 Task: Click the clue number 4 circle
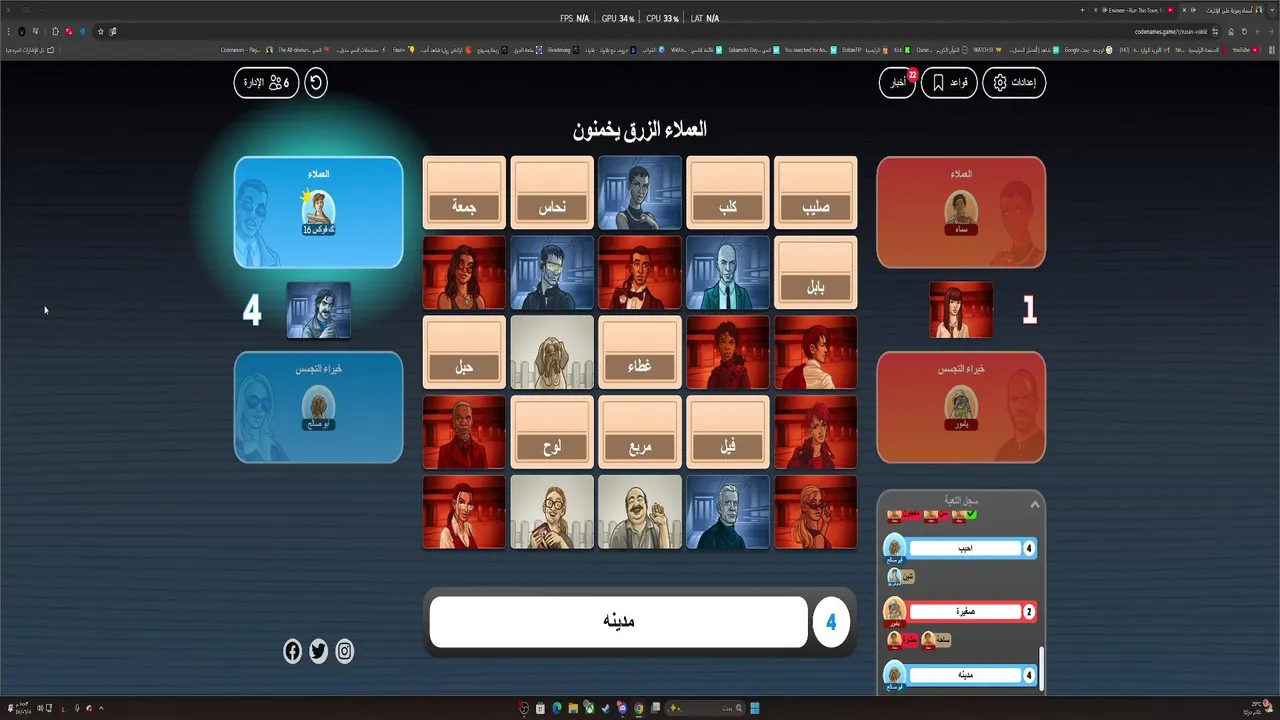coord(831,622)
